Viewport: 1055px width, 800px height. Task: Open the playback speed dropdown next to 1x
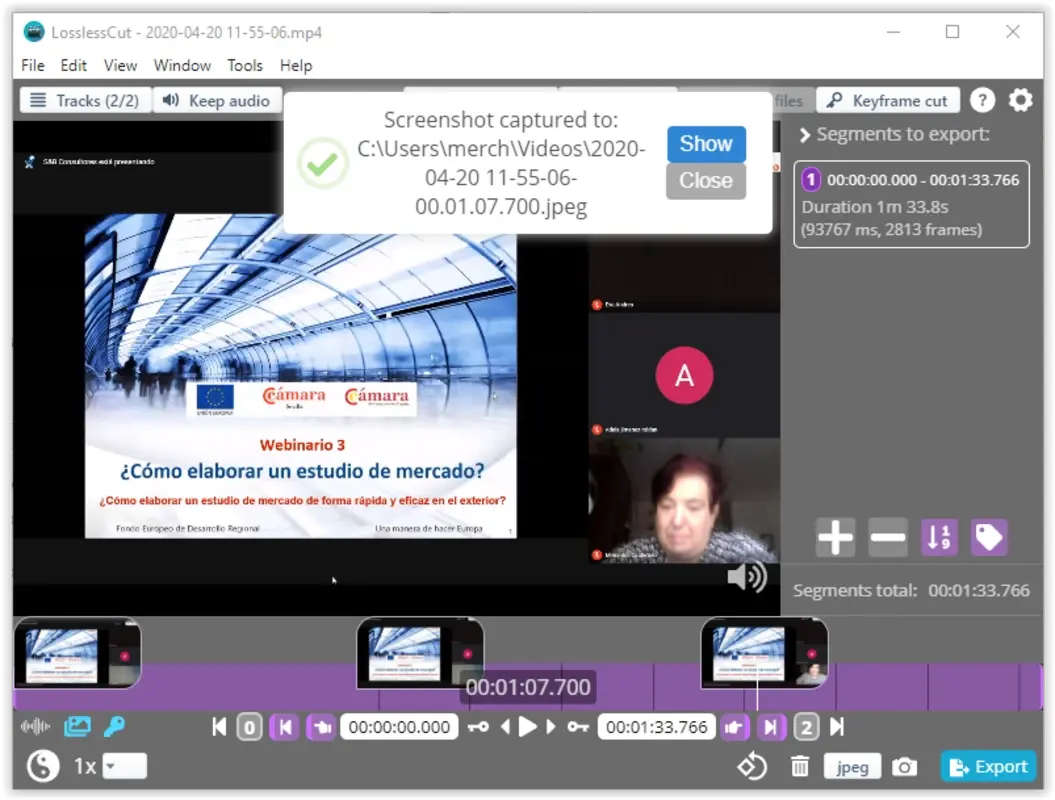click(123, 765)
